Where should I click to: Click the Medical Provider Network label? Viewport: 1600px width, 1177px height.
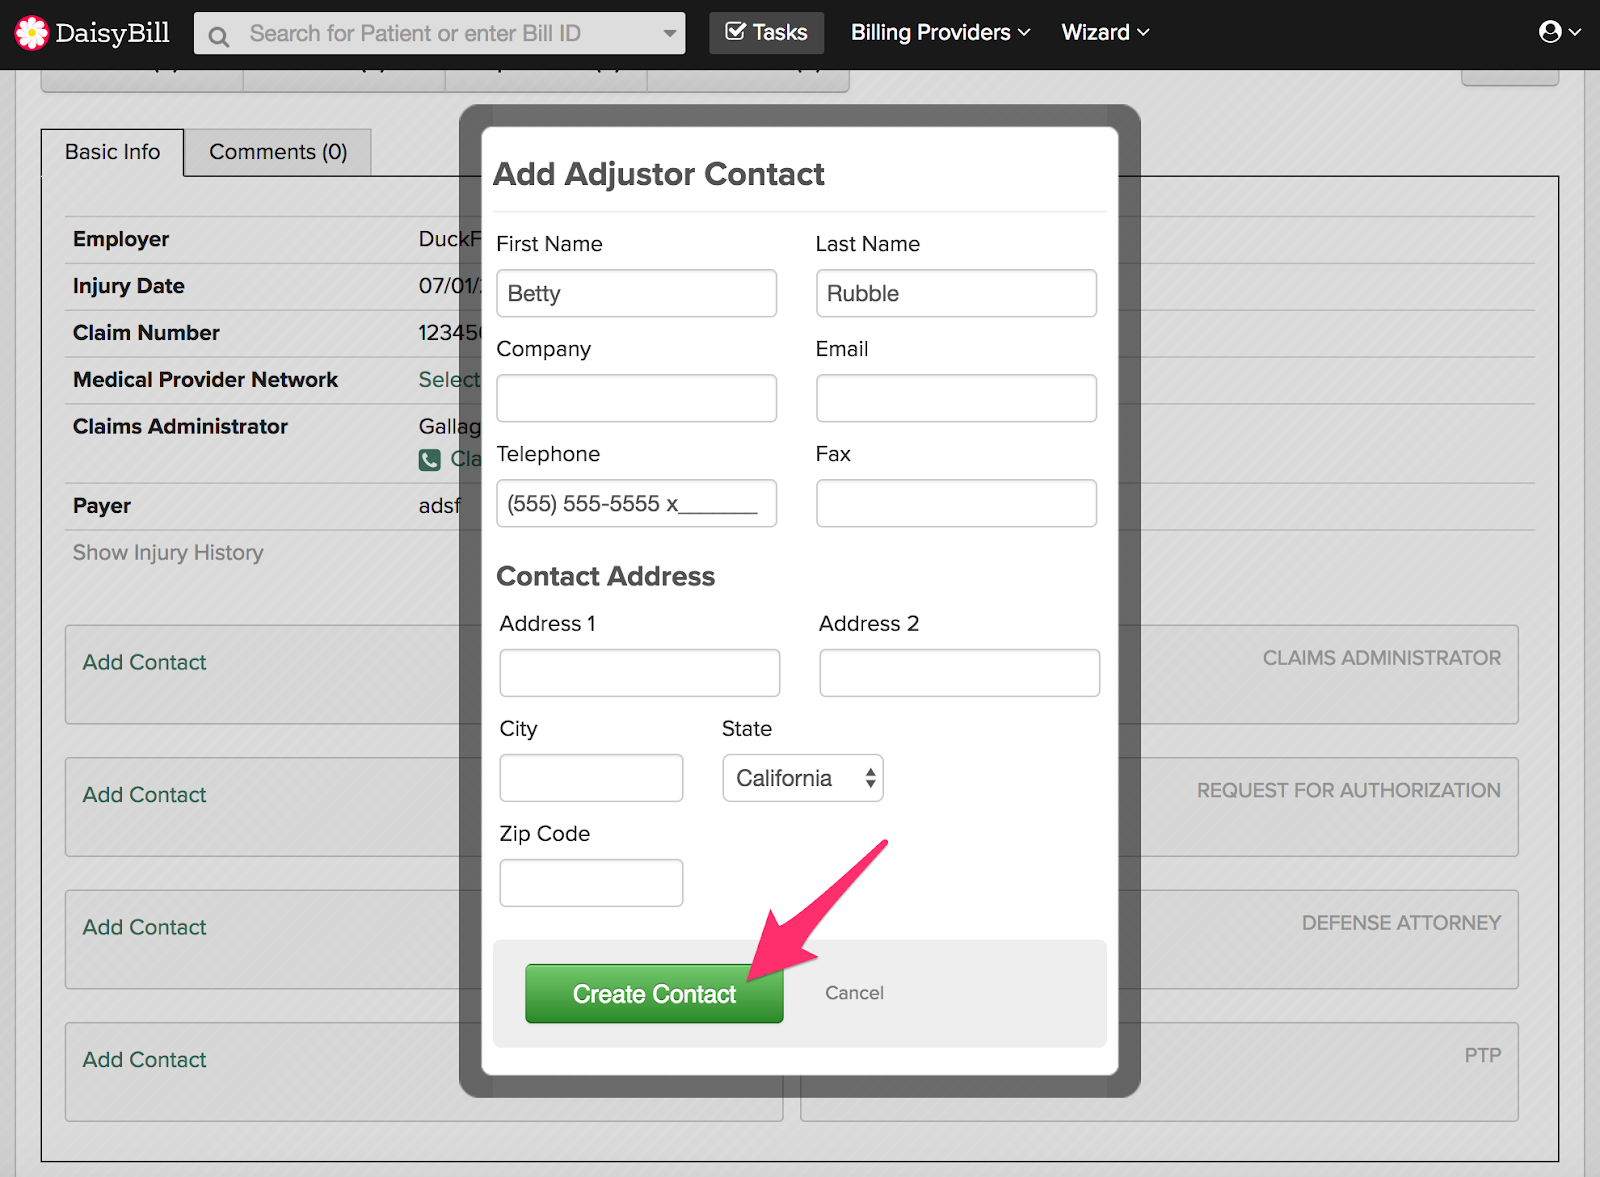pos(205,380)
